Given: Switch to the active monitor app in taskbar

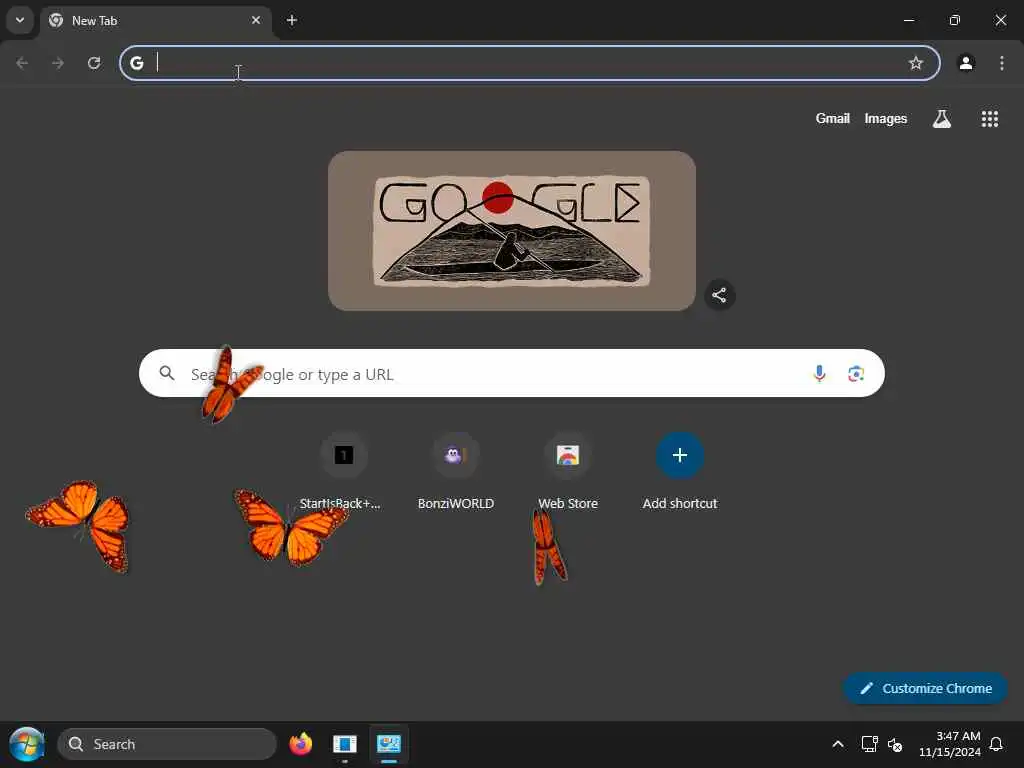Looking at the screenshot, I should (x=389, y=744).
